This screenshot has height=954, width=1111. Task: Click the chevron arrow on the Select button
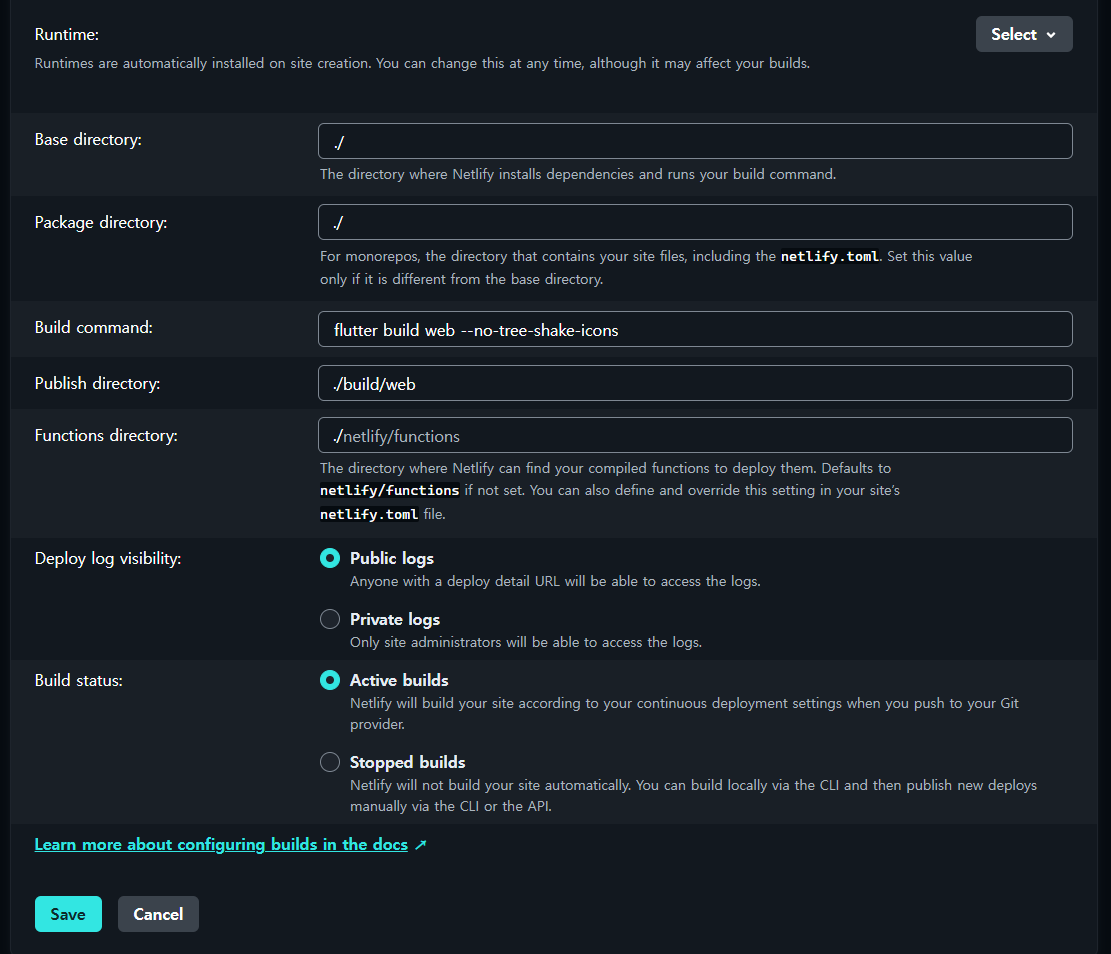[1051, 35]
